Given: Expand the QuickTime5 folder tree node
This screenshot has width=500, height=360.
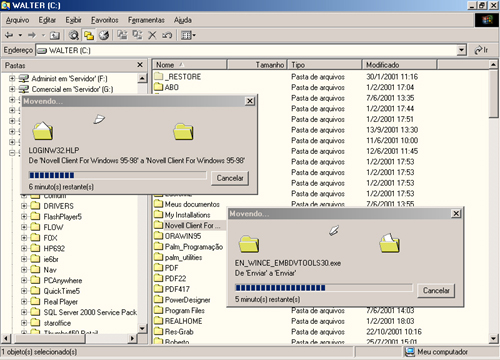Looking at the screenshot, I should 24,291.
